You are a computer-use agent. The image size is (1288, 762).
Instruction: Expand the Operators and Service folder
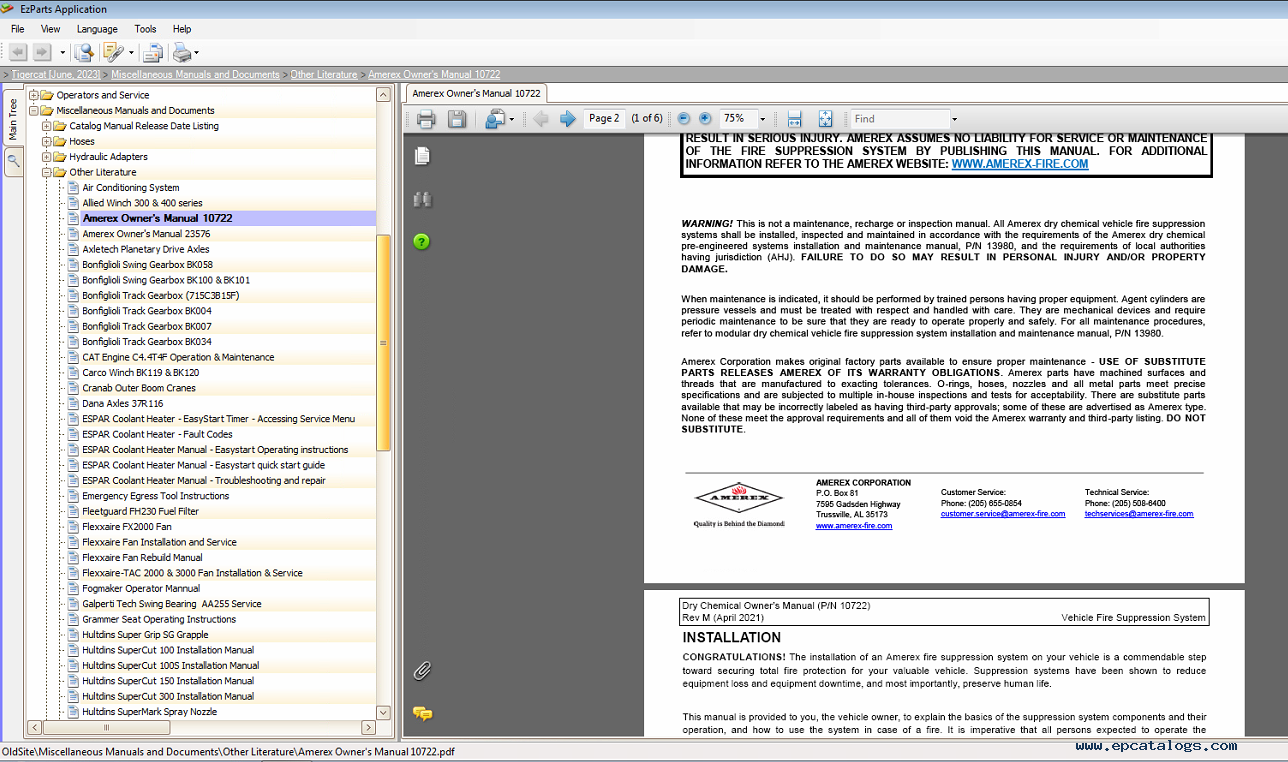click(x=33, y=95)
